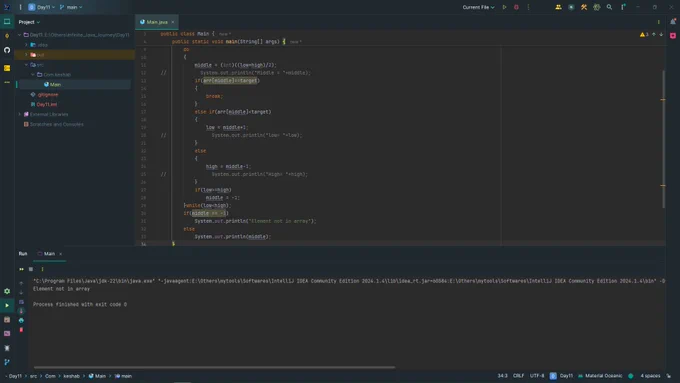
Task: Collapse the Day11 root folder
Action: point(20,35)
